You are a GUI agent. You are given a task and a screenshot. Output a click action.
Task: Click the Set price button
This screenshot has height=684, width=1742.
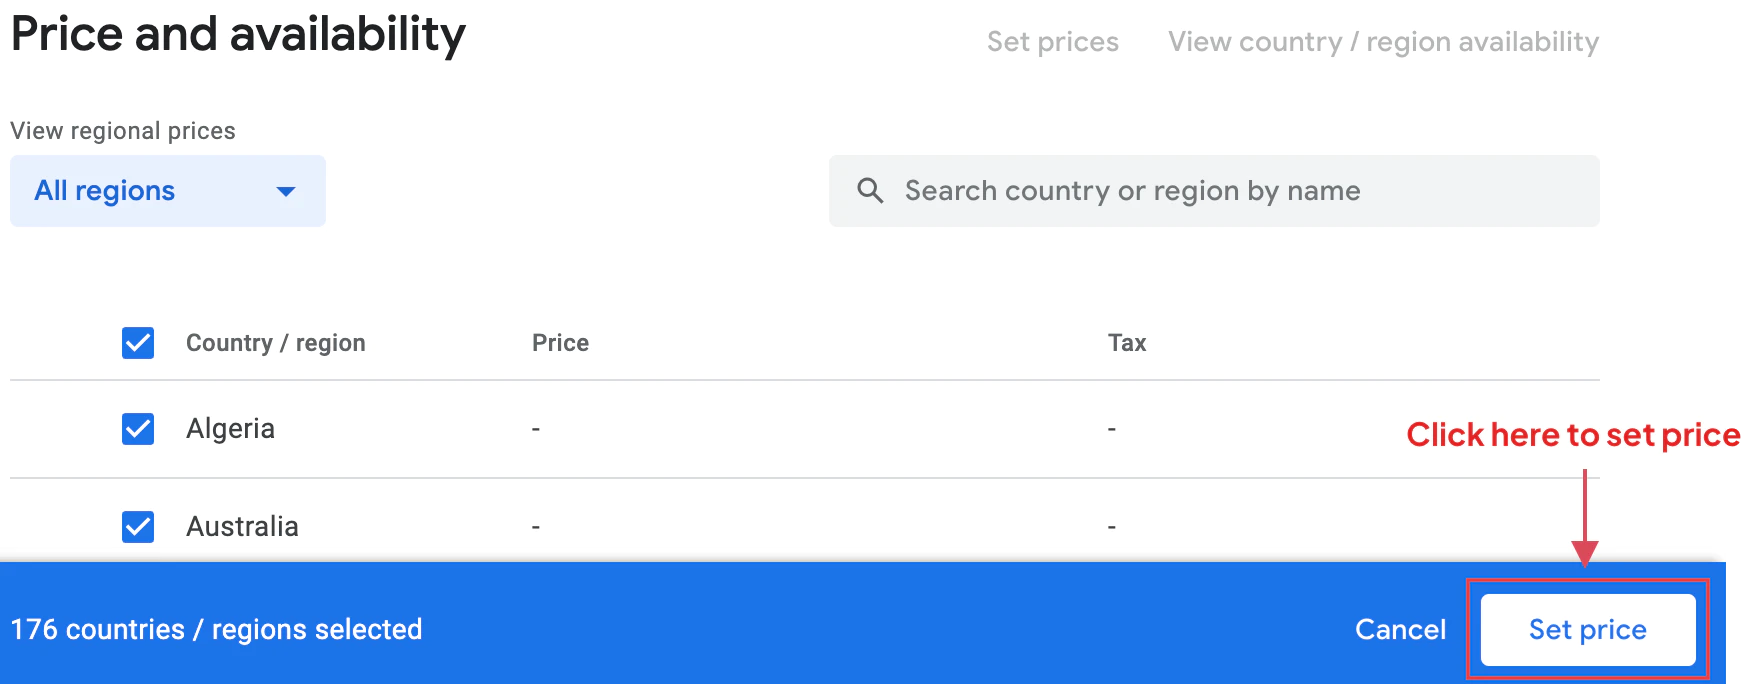(x=1587, y=629)
